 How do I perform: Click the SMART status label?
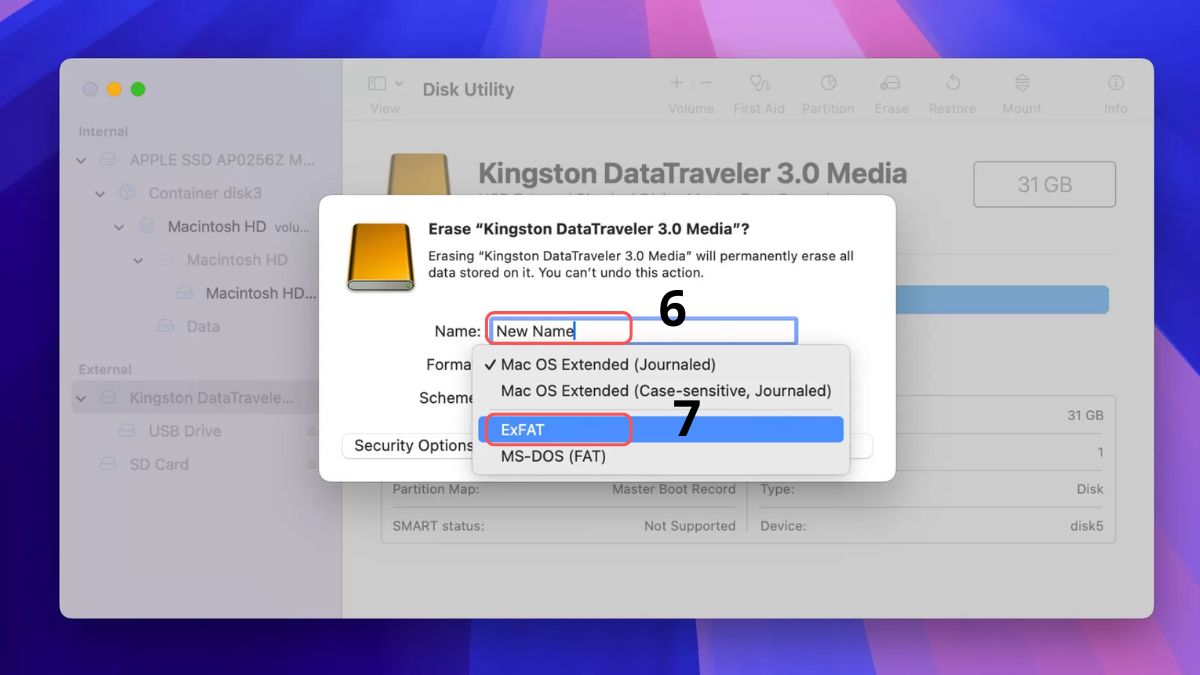click(438, 526)
